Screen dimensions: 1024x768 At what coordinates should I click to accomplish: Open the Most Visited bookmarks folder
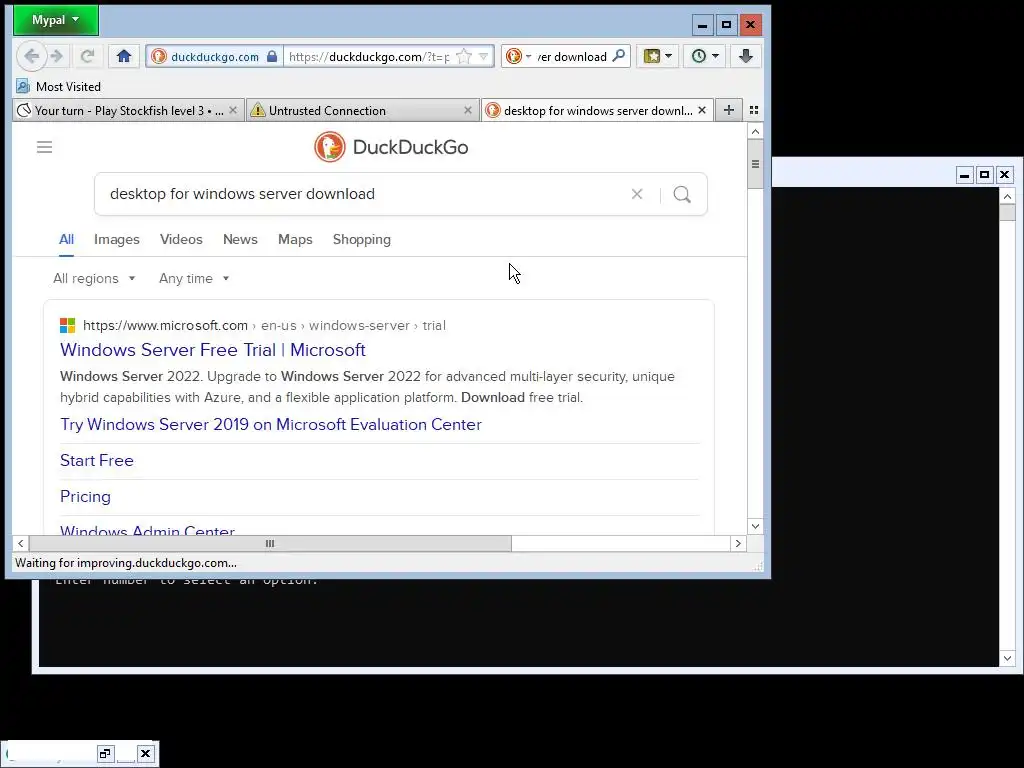[x=59, y=86]
